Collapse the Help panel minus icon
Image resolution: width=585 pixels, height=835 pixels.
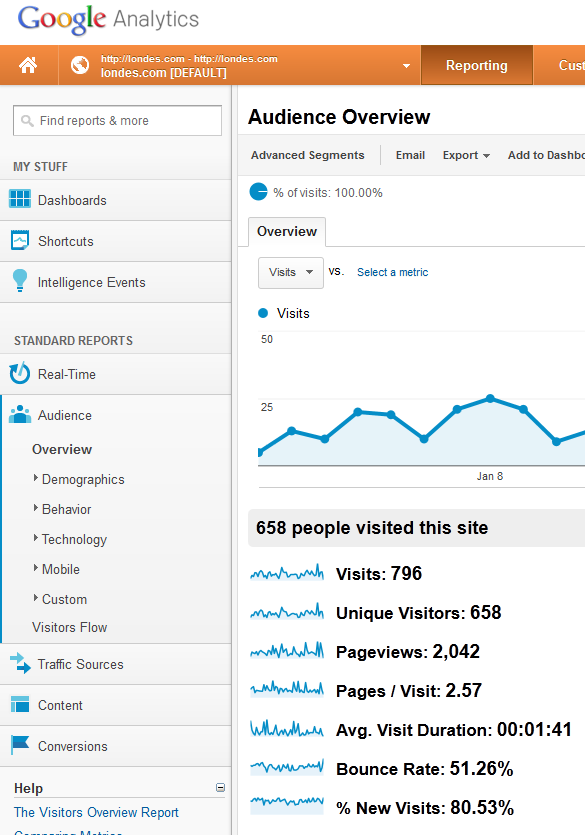pos(220,788)
